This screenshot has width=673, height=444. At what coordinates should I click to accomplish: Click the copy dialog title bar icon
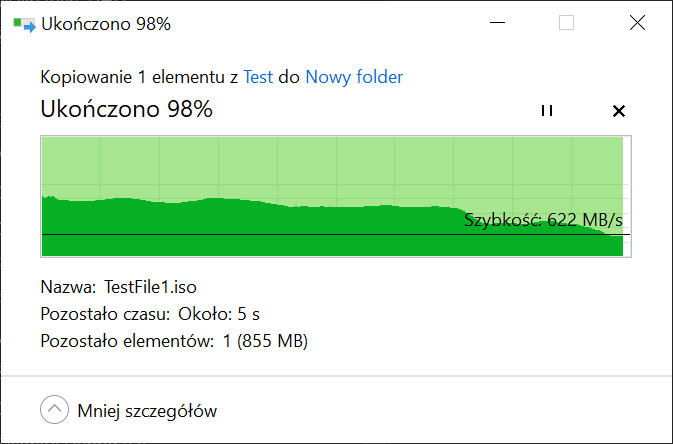click(x=24, y=24)
